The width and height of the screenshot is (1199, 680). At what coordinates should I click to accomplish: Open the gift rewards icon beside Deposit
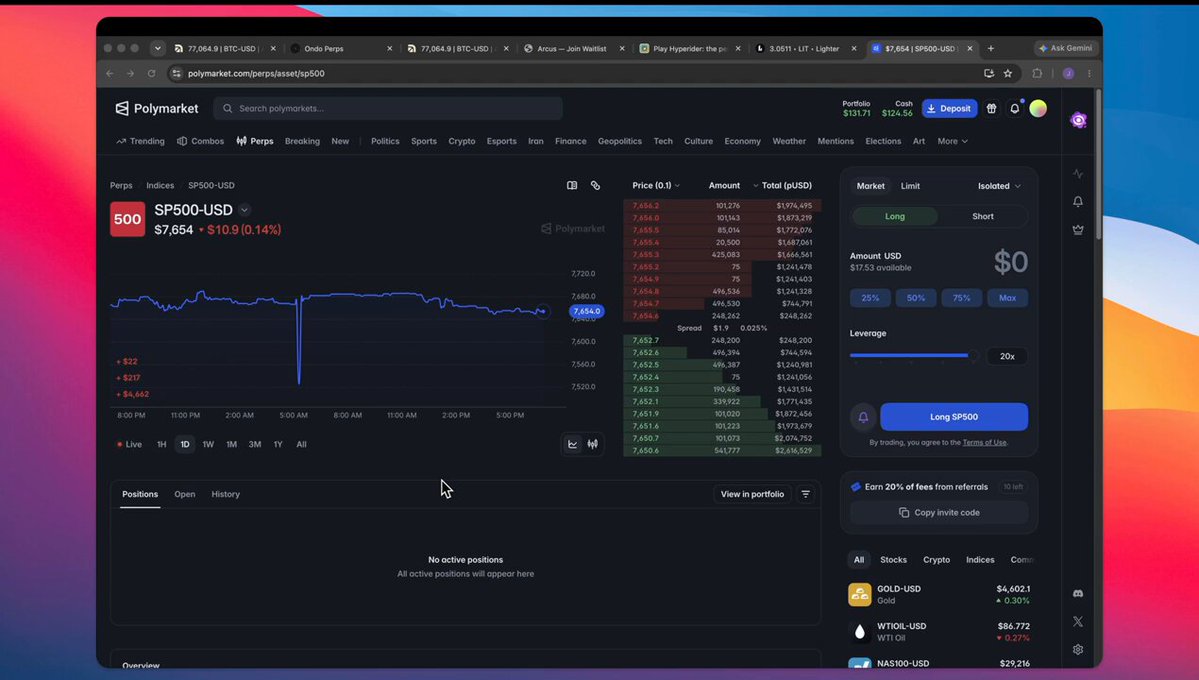(x=991, y=109)
